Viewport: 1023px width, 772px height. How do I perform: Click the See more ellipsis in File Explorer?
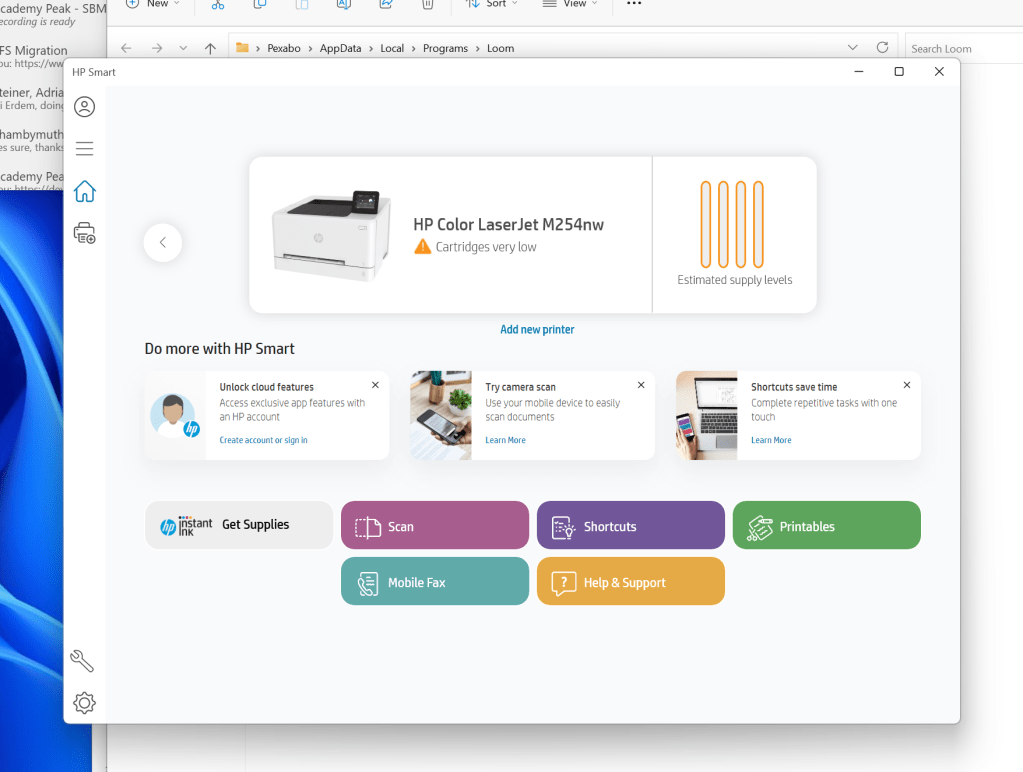pyautogui.click(x=634, y=4)
